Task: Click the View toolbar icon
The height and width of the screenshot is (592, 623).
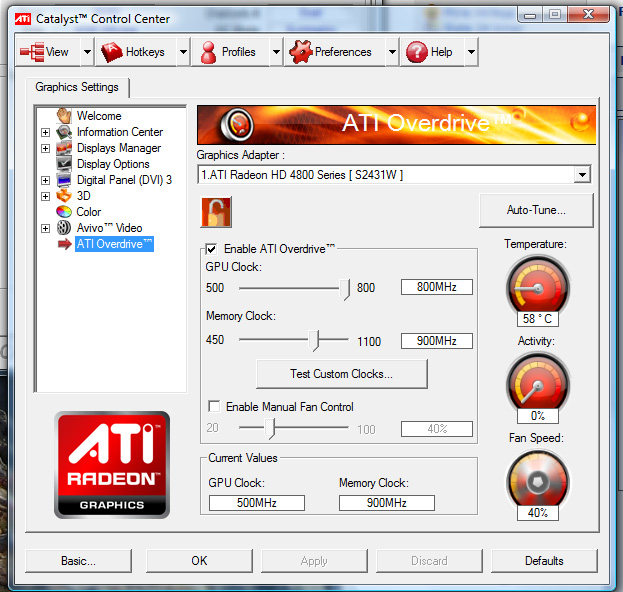Action: point(32,52)
